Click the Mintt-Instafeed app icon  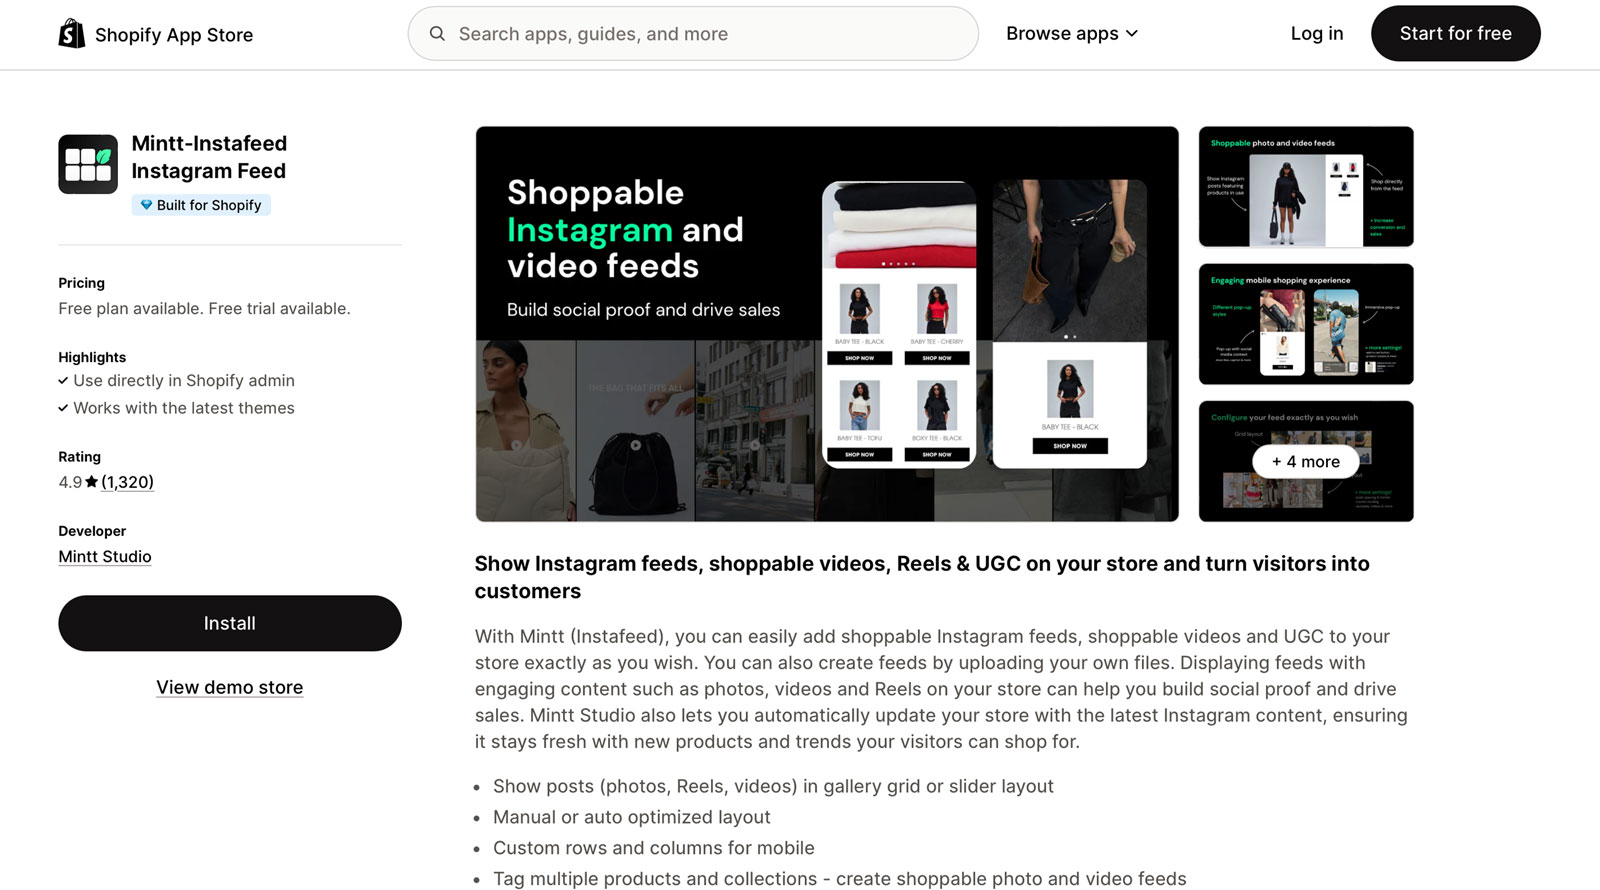[88, 164]
